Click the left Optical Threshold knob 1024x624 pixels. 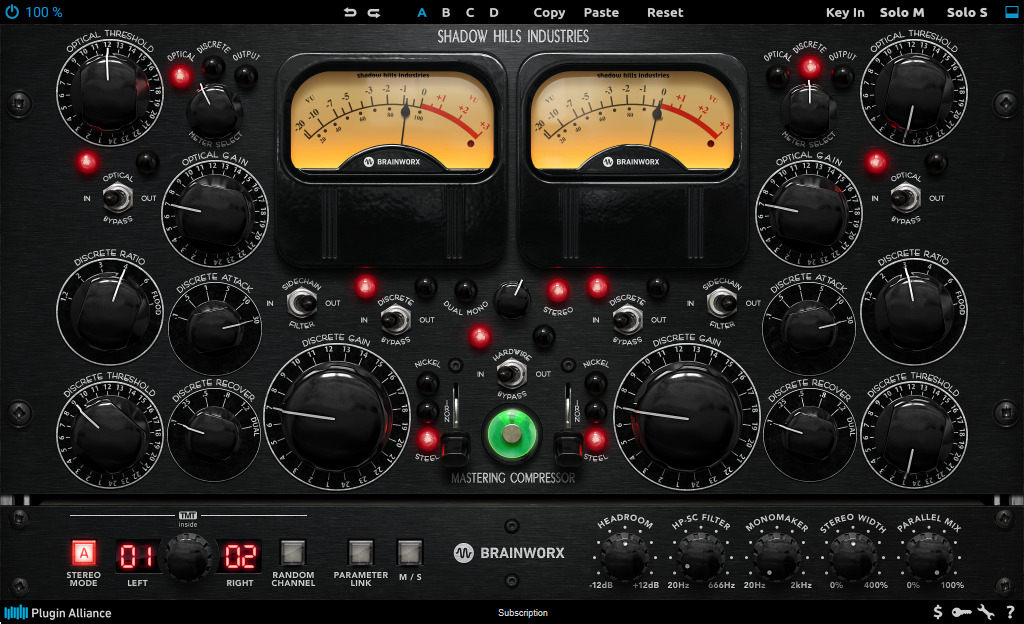point(110,92)
